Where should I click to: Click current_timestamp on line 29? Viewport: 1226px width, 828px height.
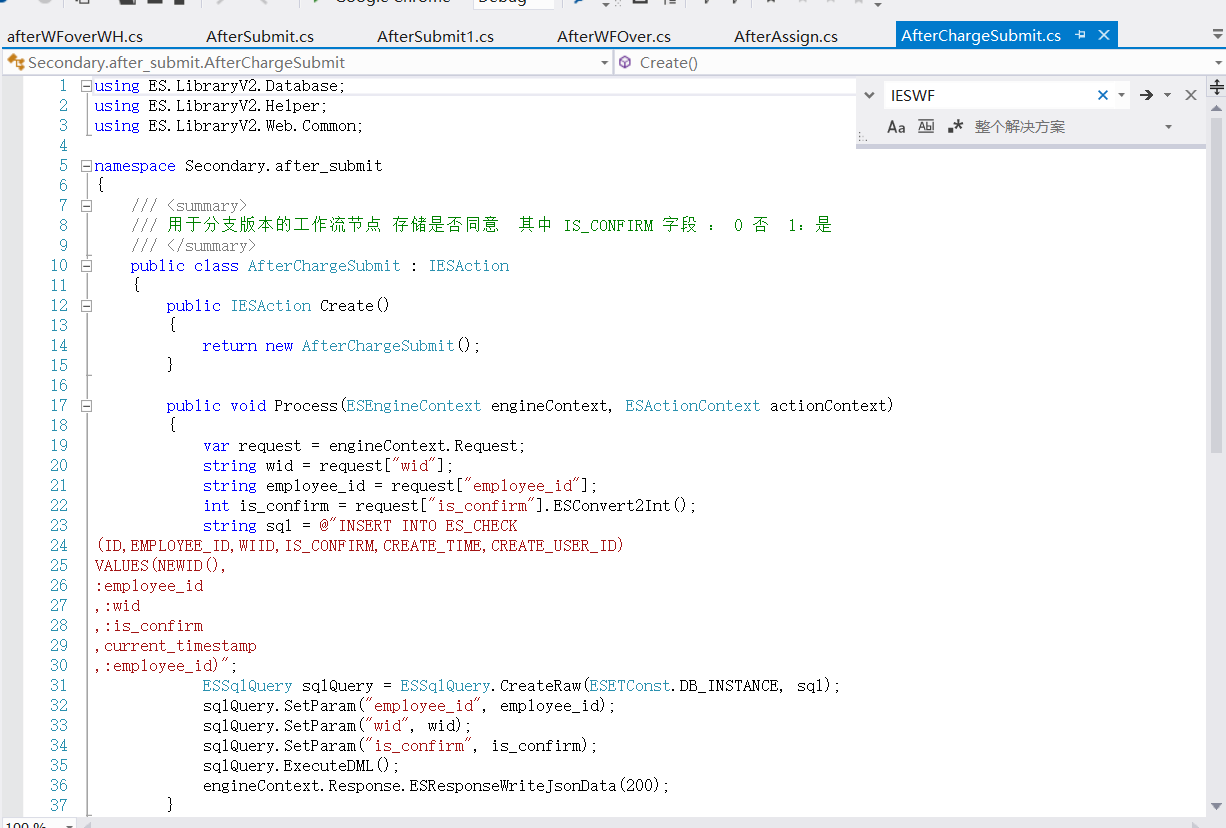click(x=180, y=646)
